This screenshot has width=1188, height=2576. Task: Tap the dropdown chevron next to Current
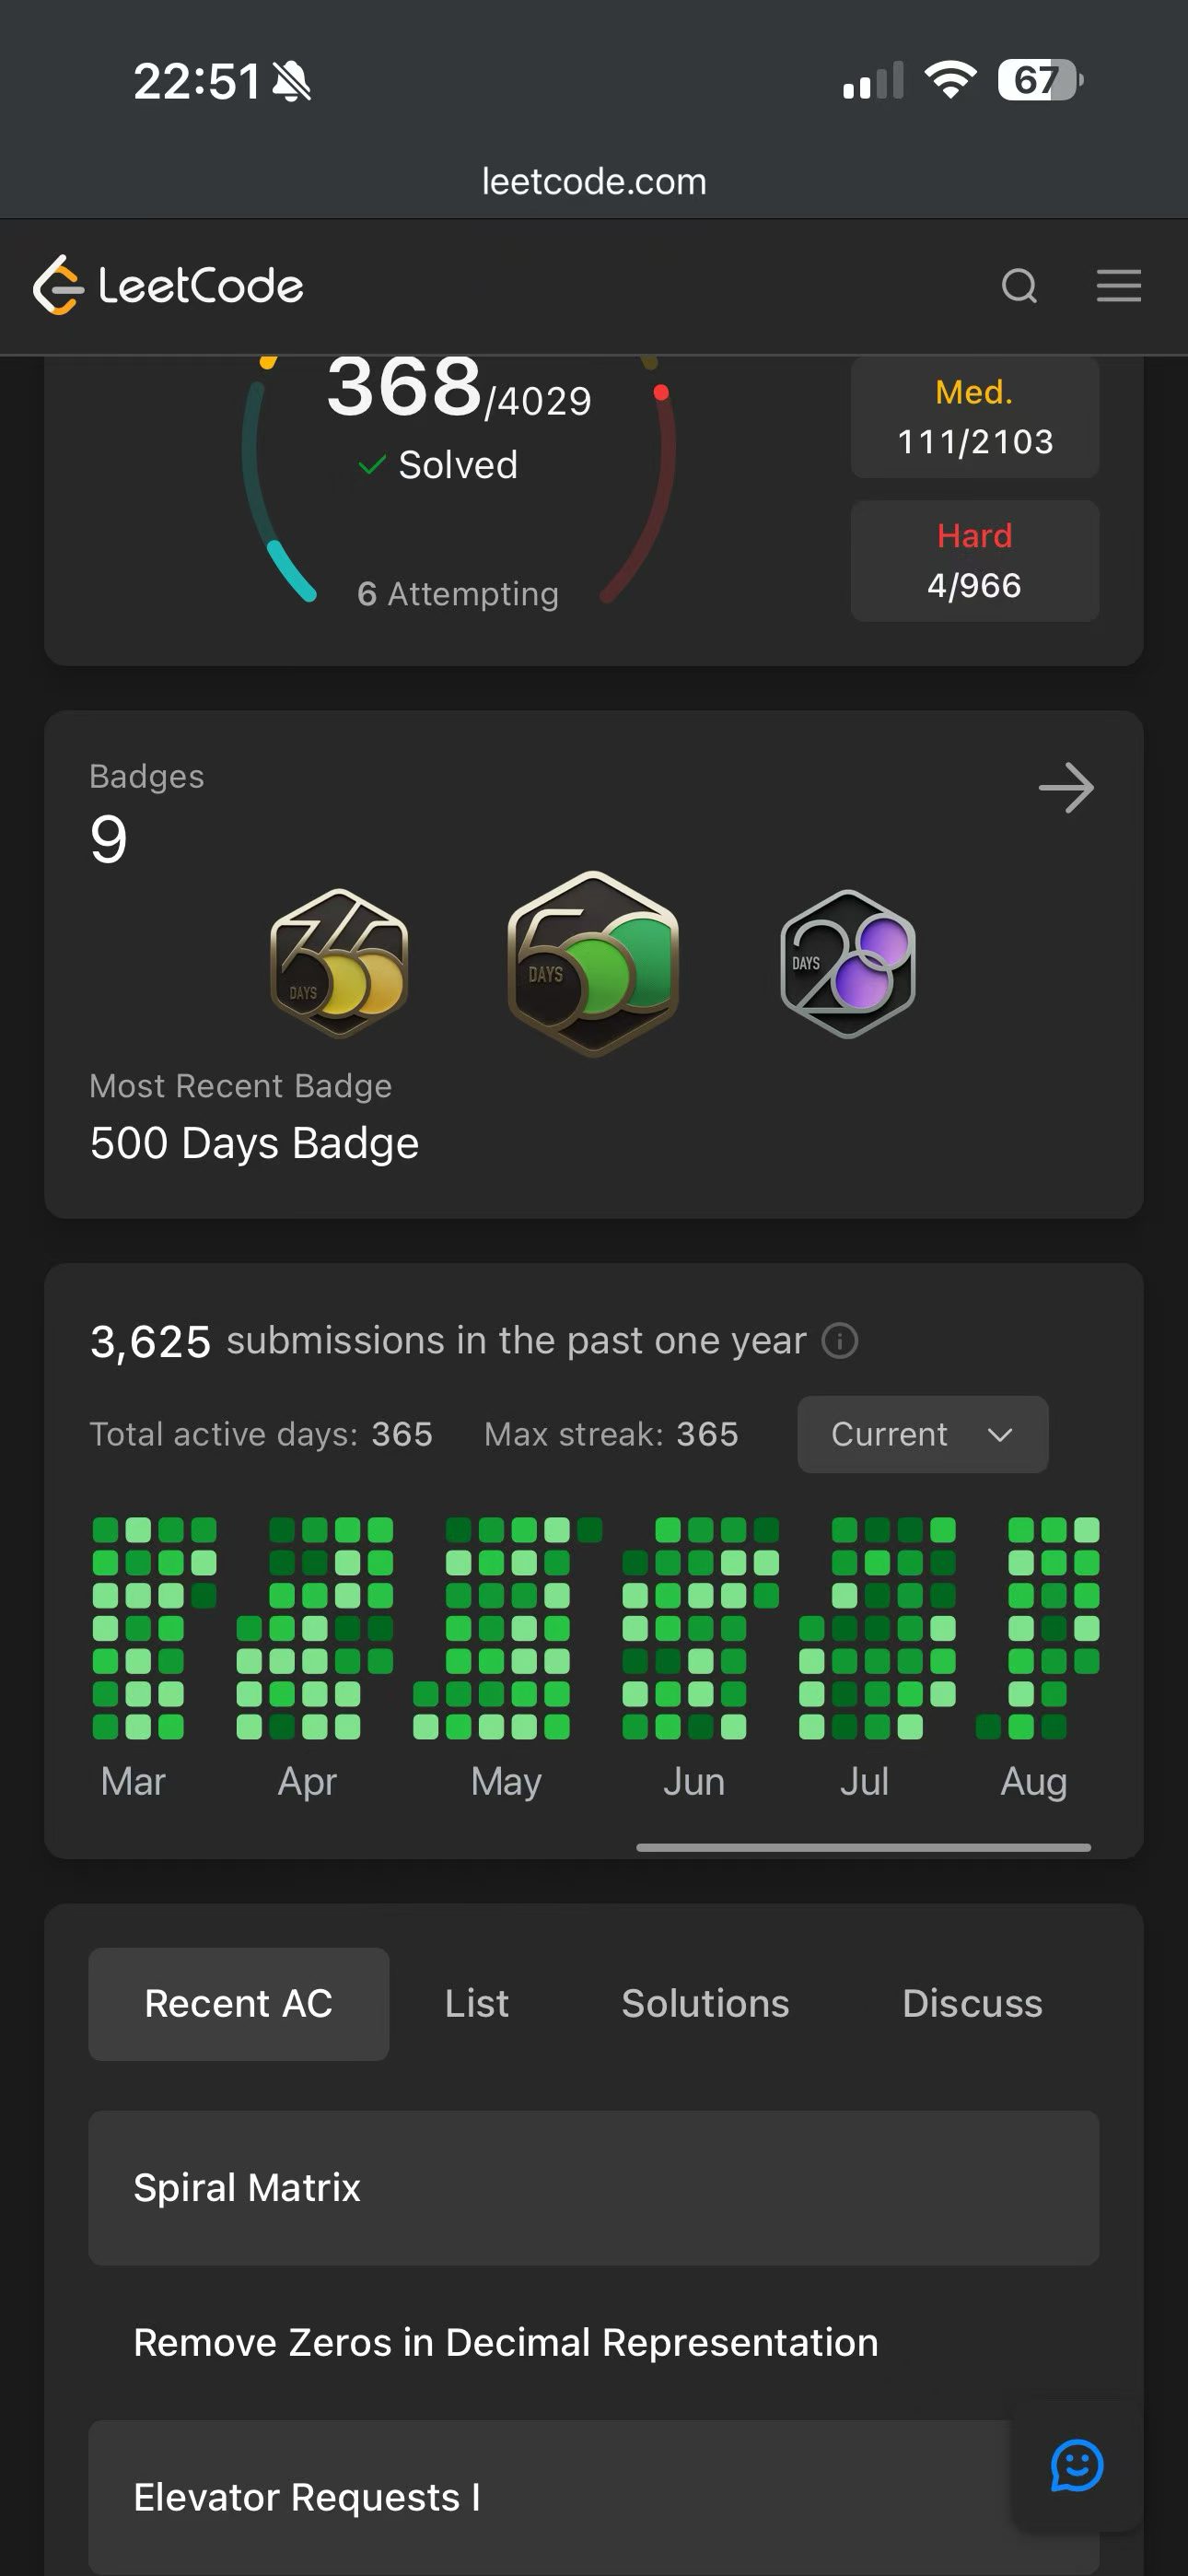1000,1435
